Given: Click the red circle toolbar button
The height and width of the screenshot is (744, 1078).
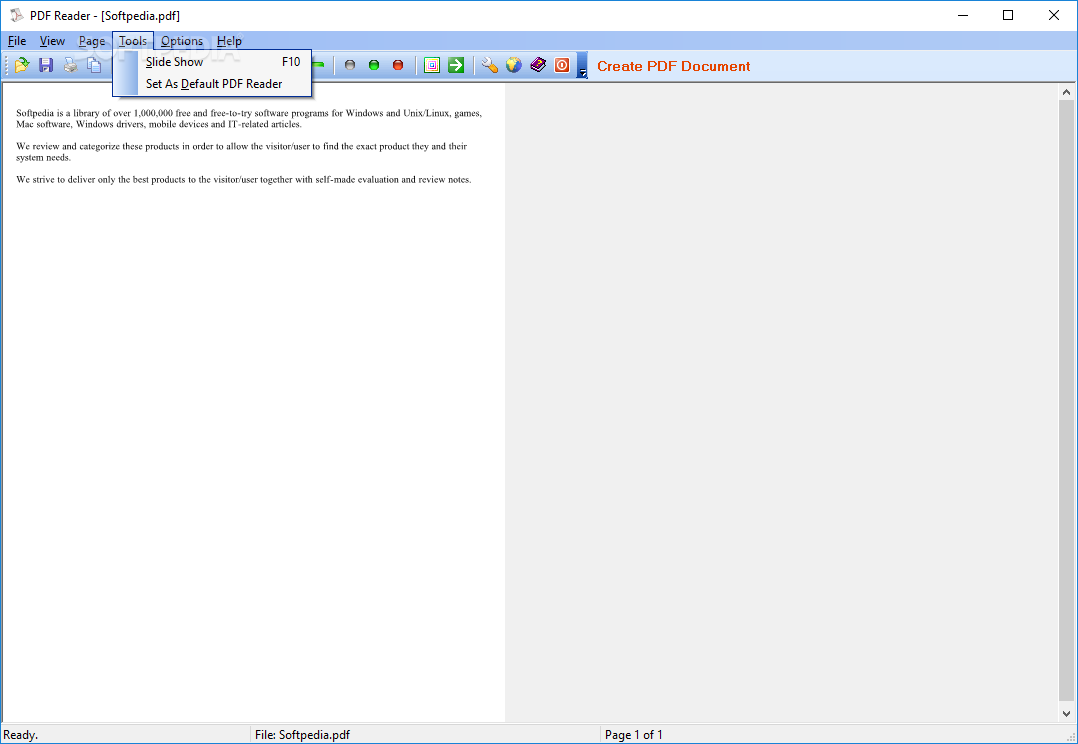Looking at the screenshot, I should 398,65.
